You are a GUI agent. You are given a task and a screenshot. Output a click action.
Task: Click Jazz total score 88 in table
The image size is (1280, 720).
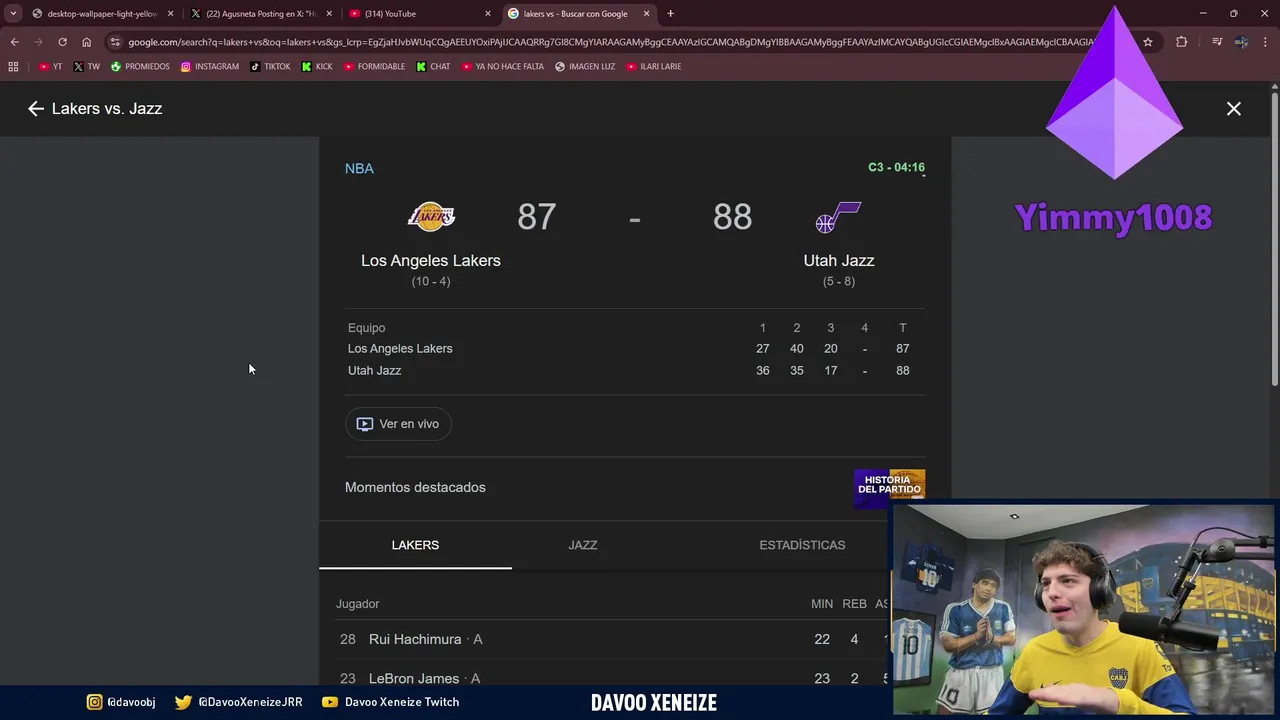click(903, 371)
